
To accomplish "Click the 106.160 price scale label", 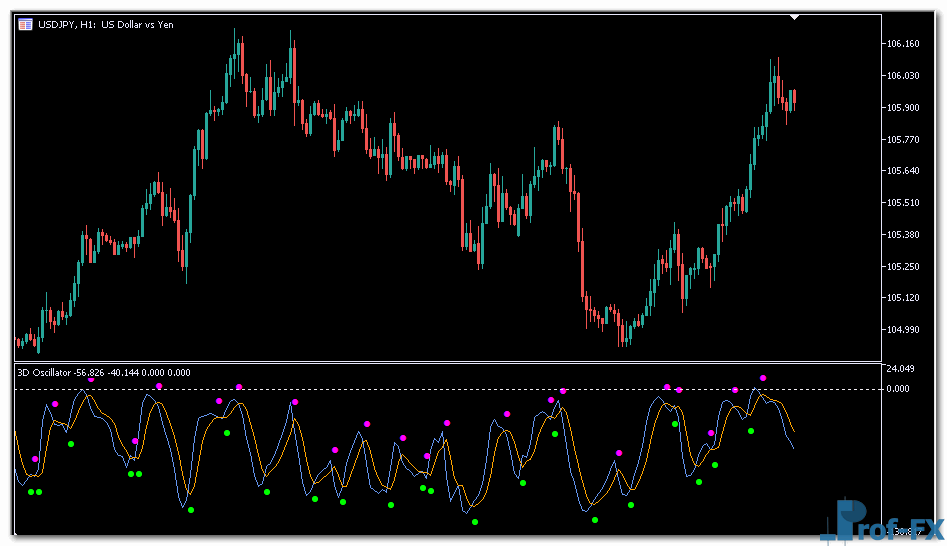I will [903, 44].
